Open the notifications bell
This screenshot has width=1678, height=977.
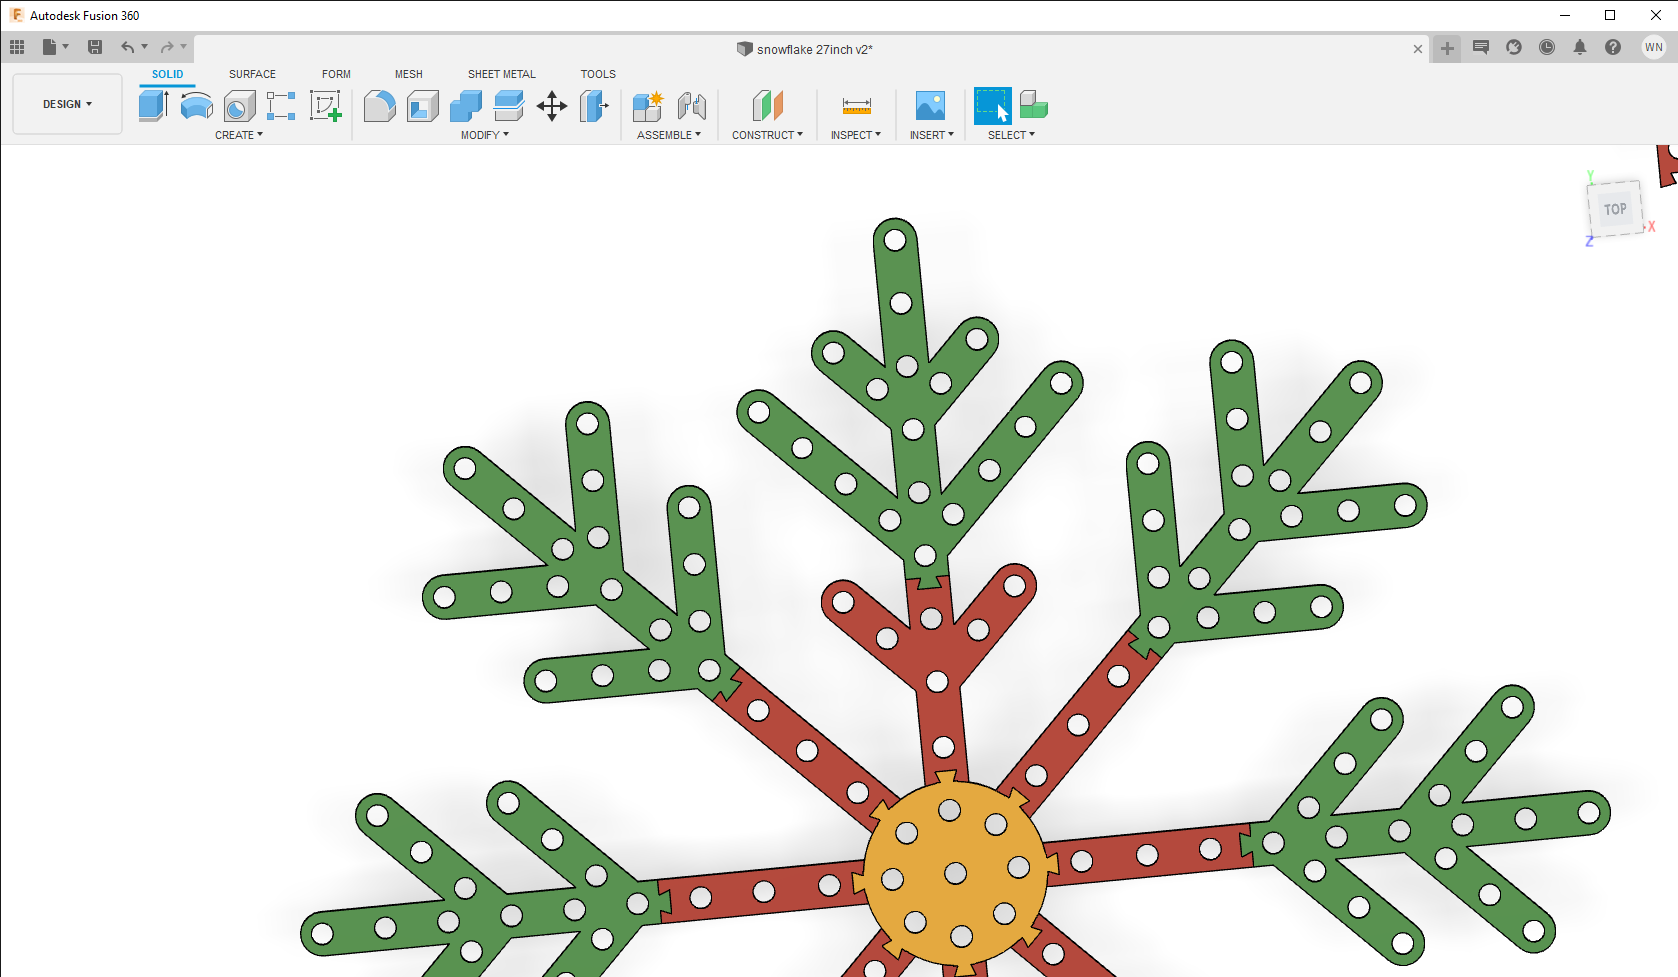pos(1580,47)
